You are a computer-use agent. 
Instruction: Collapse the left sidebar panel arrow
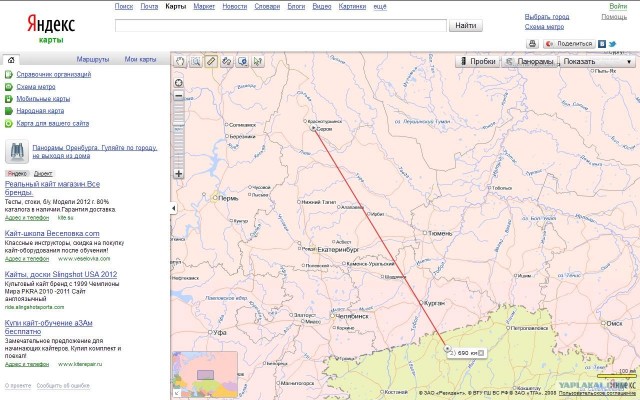pyautogui.click(x=174, y=208)
